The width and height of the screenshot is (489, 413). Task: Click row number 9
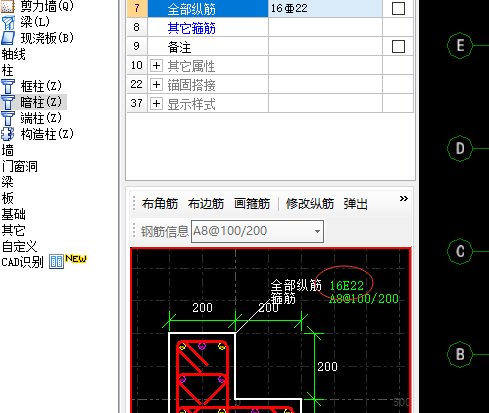tap(137, 46)
